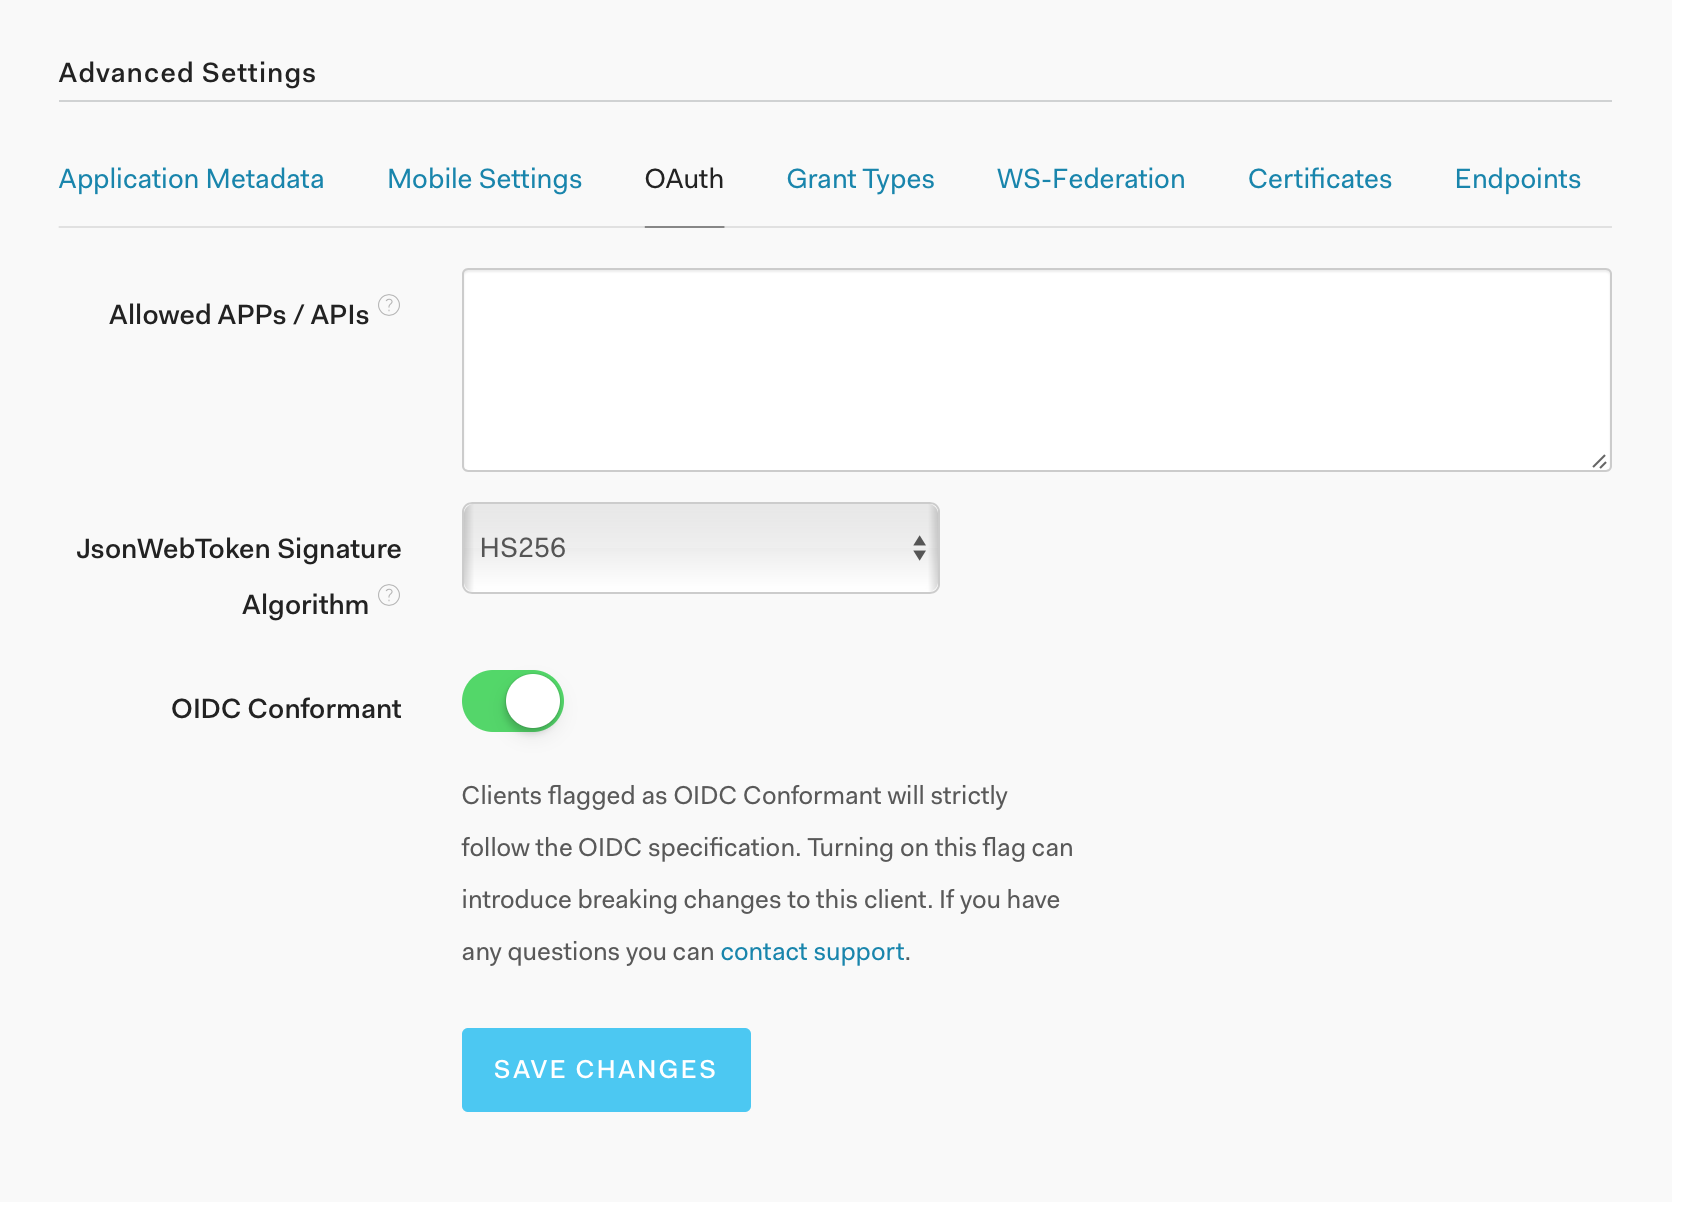Click the OIDC Conformant label

click(286, 708)
